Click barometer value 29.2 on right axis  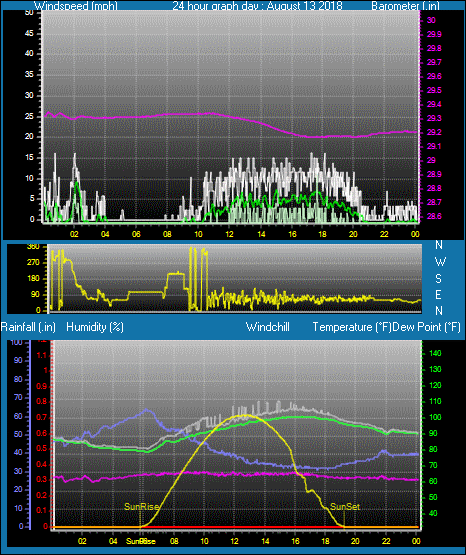[434, 132]
